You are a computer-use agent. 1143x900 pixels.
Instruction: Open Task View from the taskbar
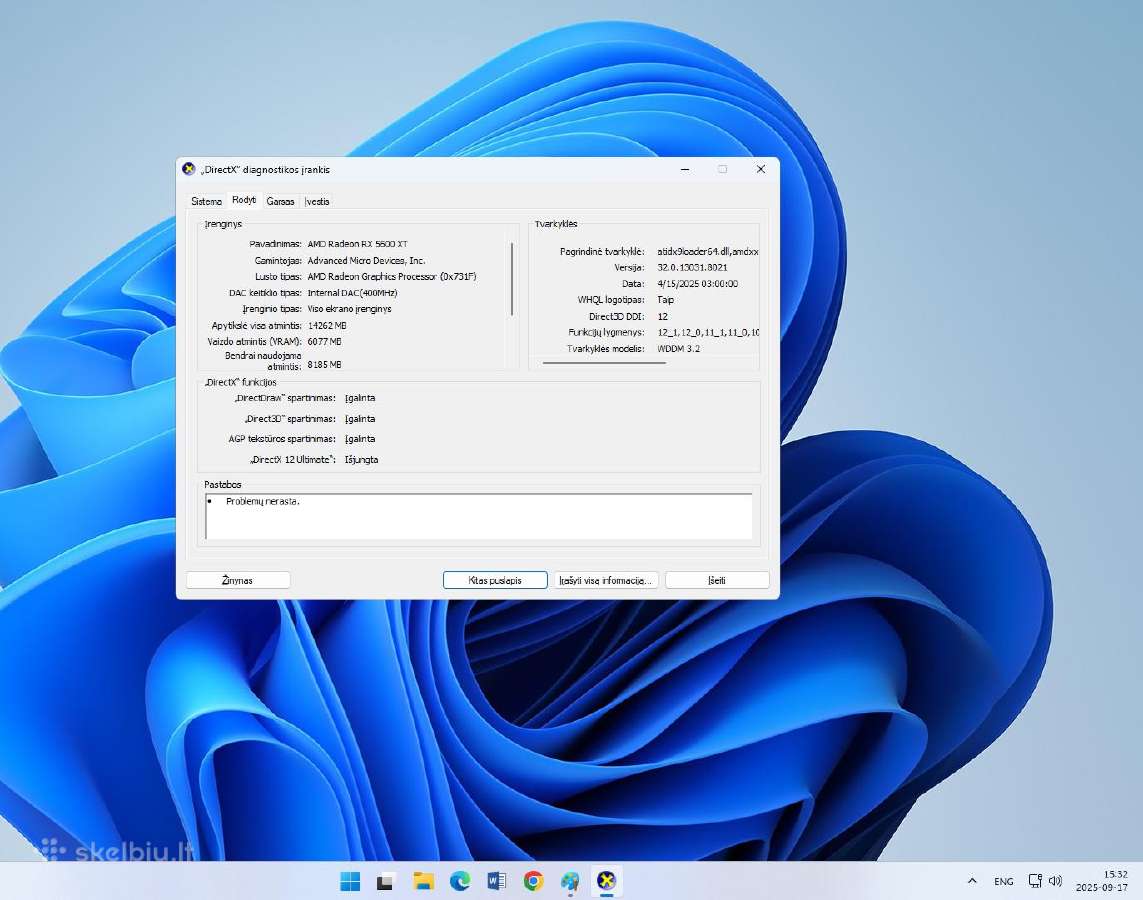pos(386,881)
